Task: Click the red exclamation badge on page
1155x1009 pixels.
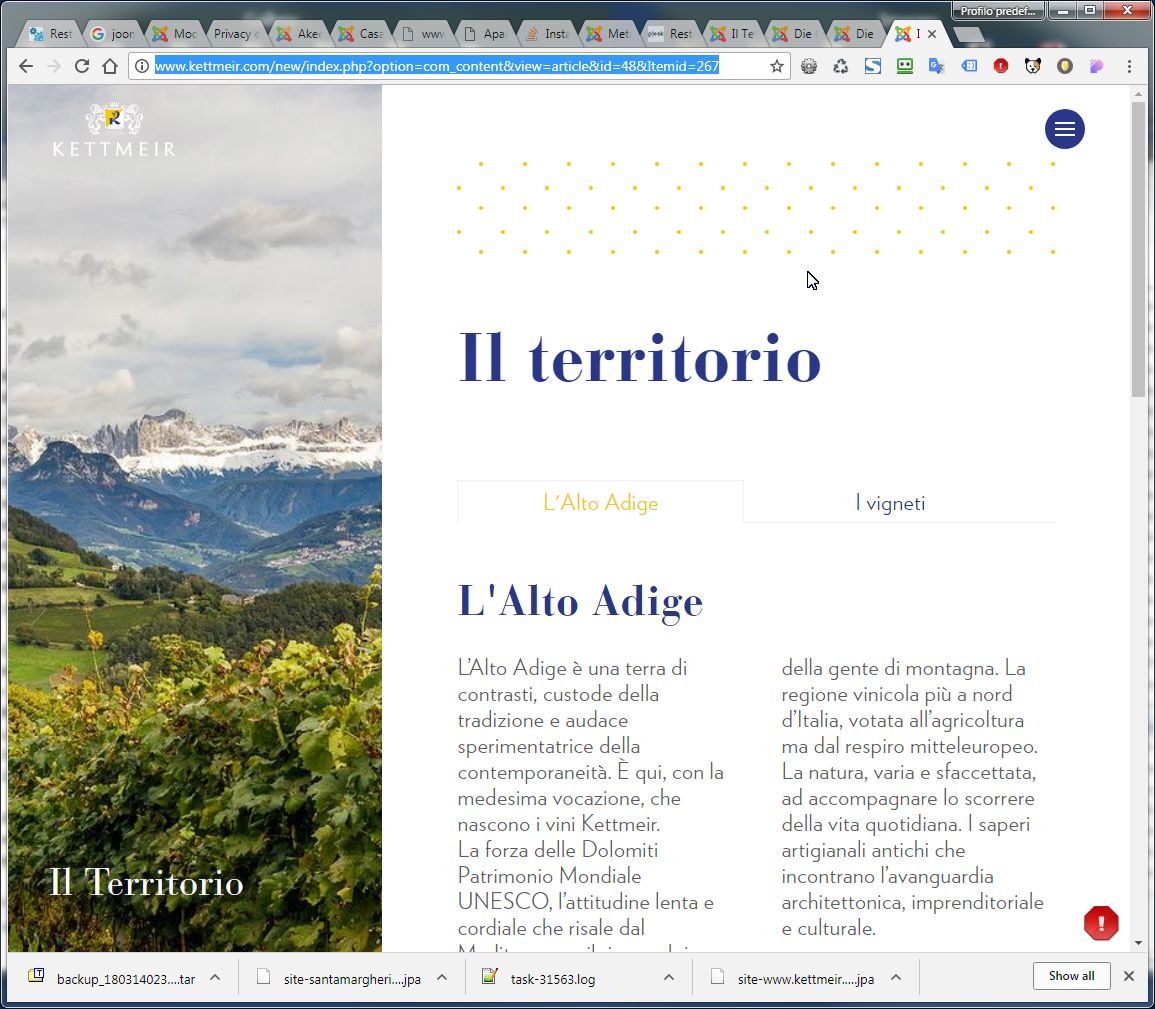Action: [x=1101, y=923]
